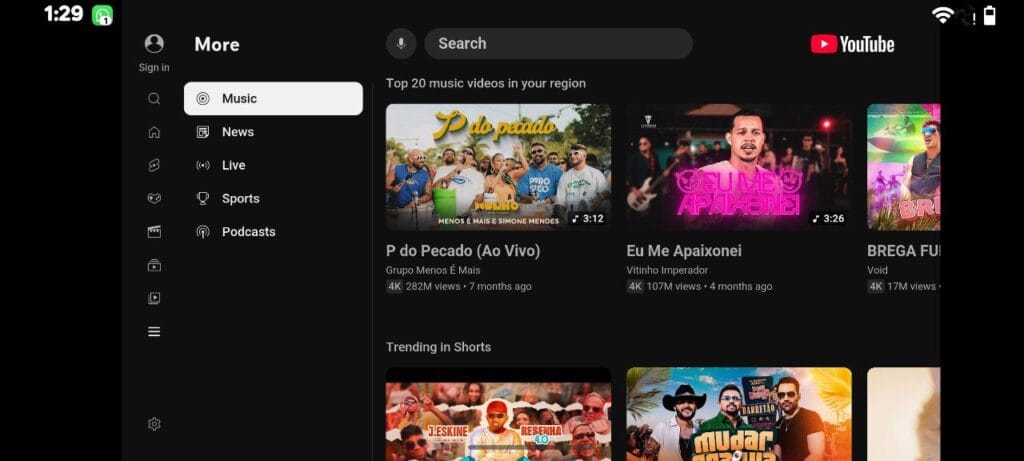The image size is (1024, 461).
Task: Tap the 1:29 clock
Action: (x=63, y=14)
